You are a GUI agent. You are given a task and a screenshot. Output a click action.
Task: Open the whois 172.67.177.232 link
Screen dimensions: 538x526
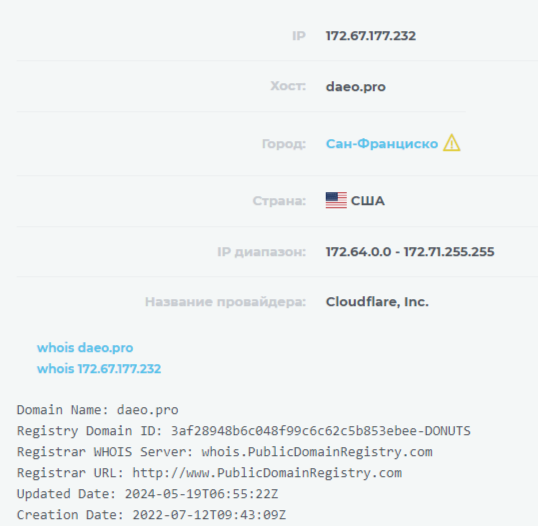[99, 369]
